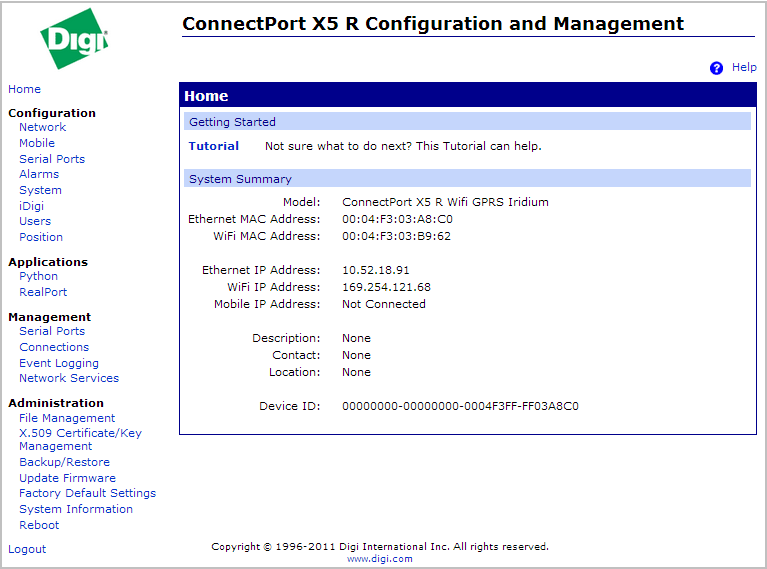Select Reboot in Administration section
Viewport: 767px width, 569px height.
(39, 525)
